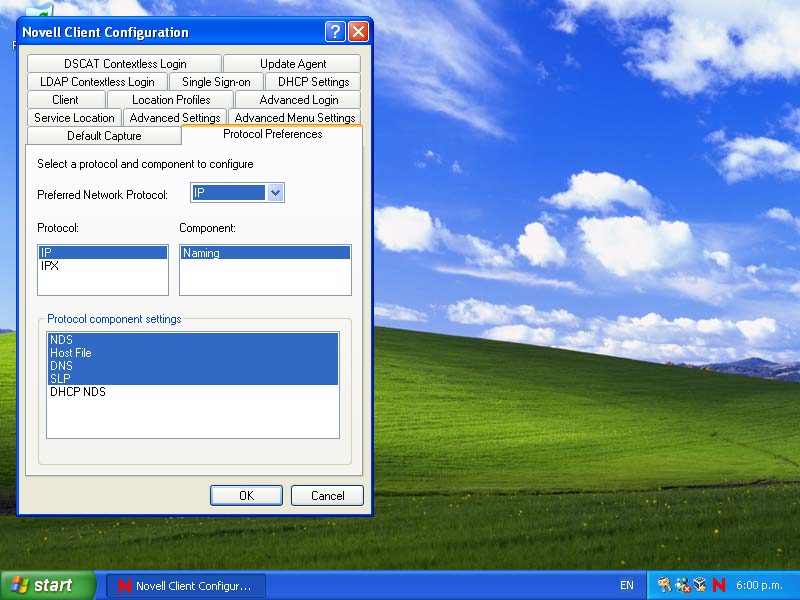Select the Protocol Preferences tab
Viewport: 800px width, 600px height.
pyautogui.click(x=272, y=134)
